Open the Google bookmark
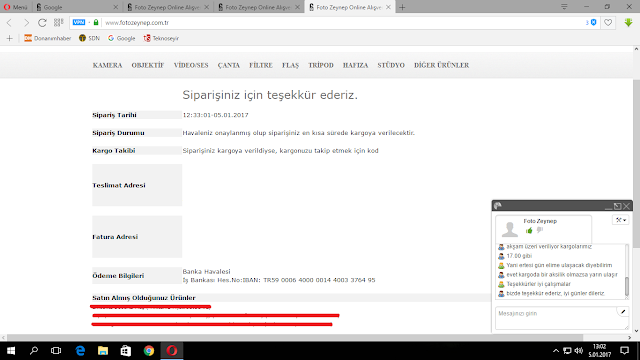 (x=121, y=38)
